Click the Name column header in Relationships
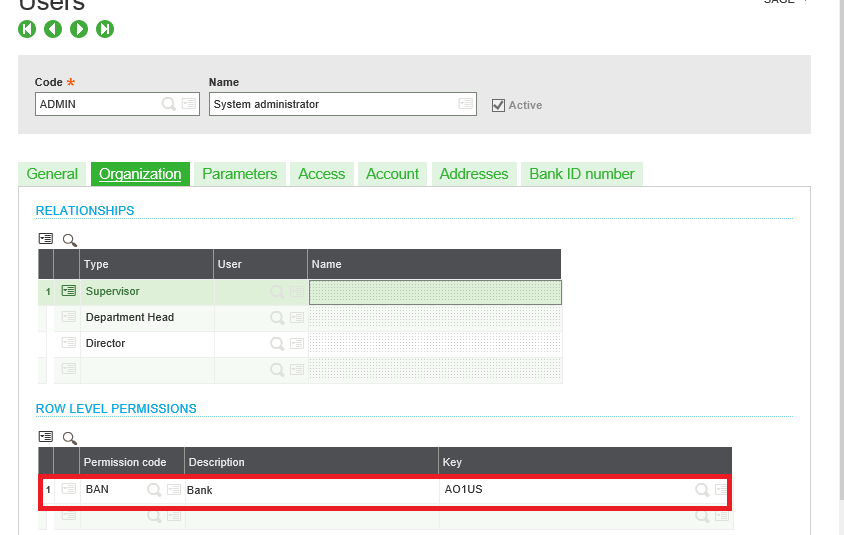The image size is (844, 535). [x=434, y=264]
